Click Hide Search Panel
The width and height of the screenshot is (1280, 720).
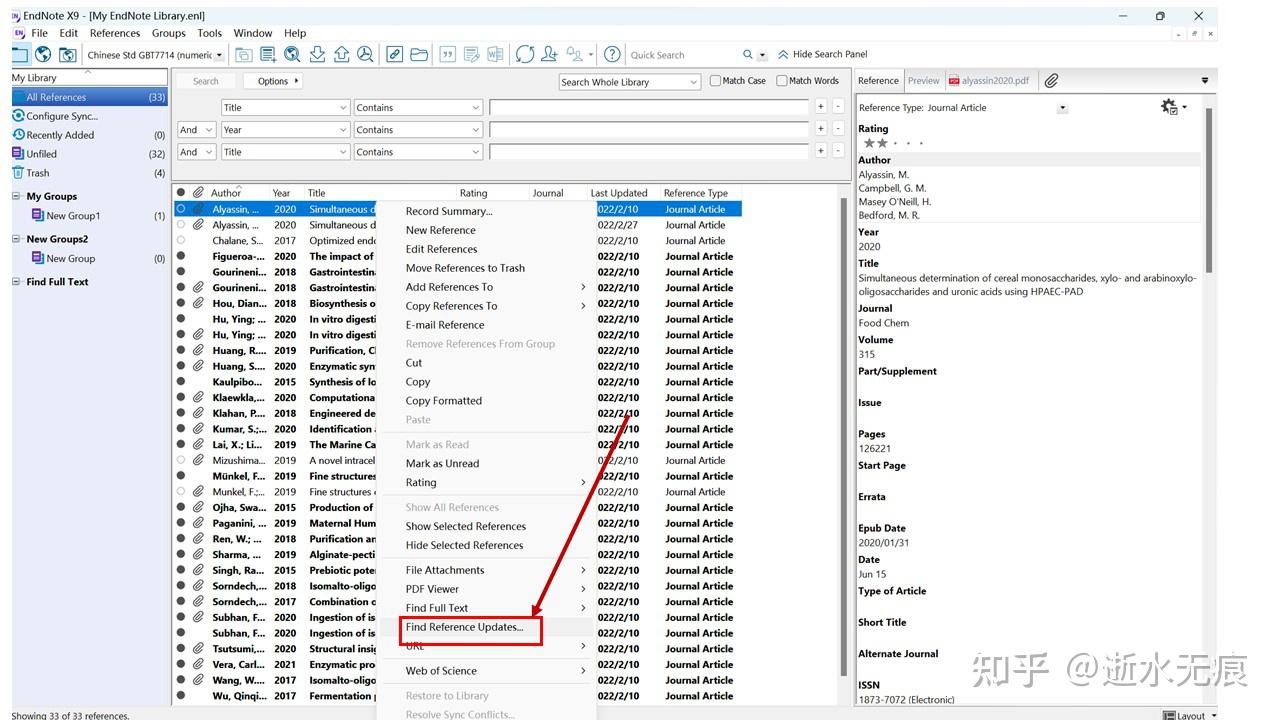tap(822, 54)
